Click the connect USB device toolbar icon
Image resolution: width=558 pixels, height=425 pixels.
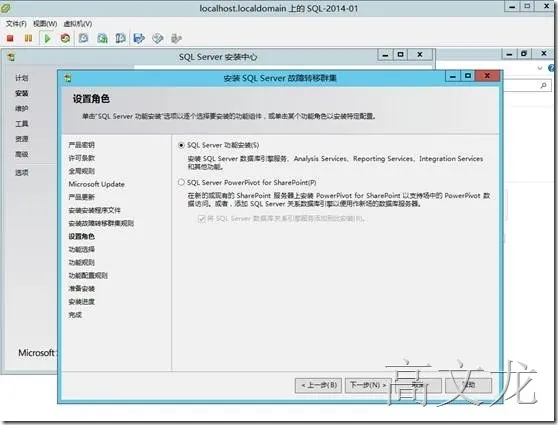pos(176,38)
